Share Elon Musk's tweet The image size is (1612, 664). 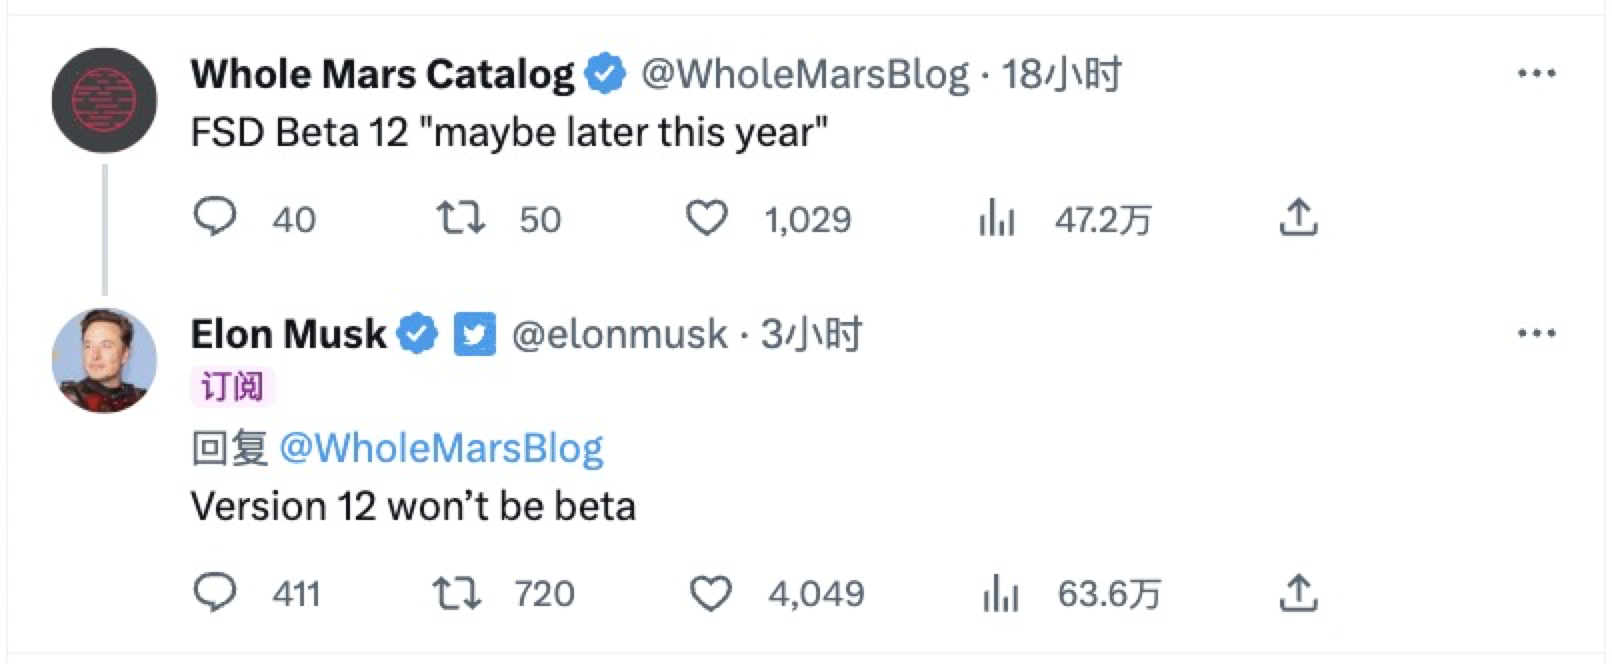coord(1298,593)
